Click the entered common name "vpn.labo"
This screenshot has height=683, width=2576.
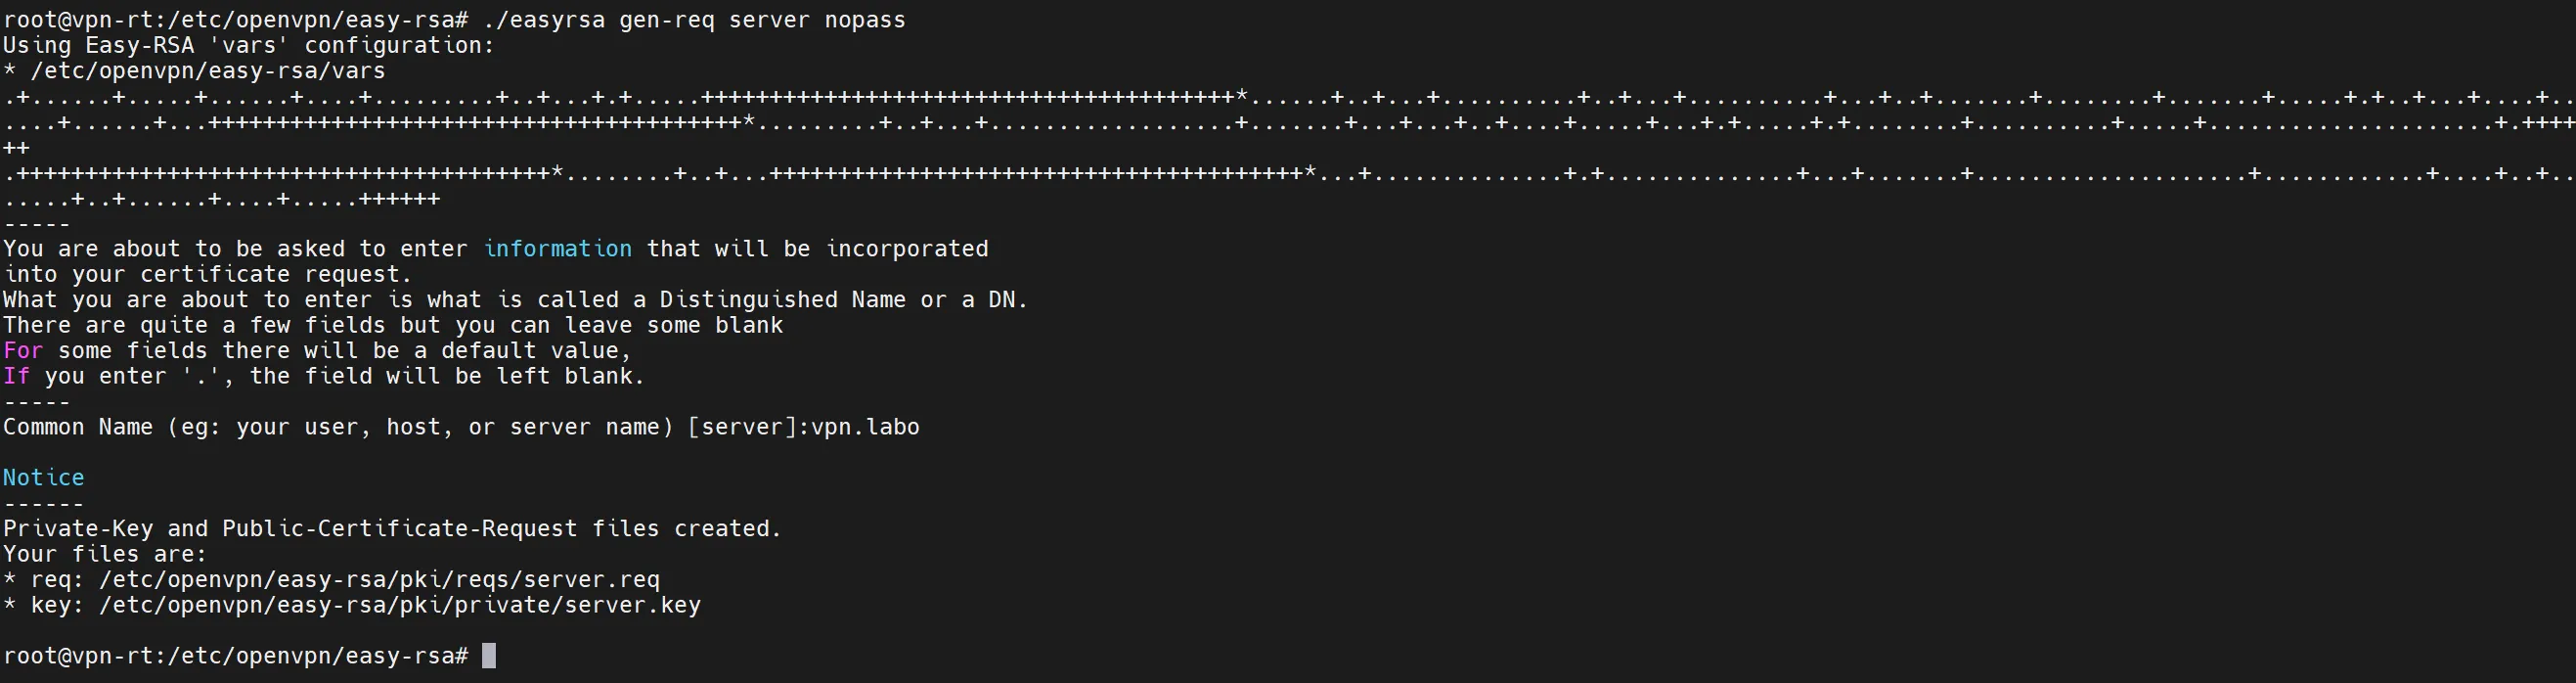point(865,428)
